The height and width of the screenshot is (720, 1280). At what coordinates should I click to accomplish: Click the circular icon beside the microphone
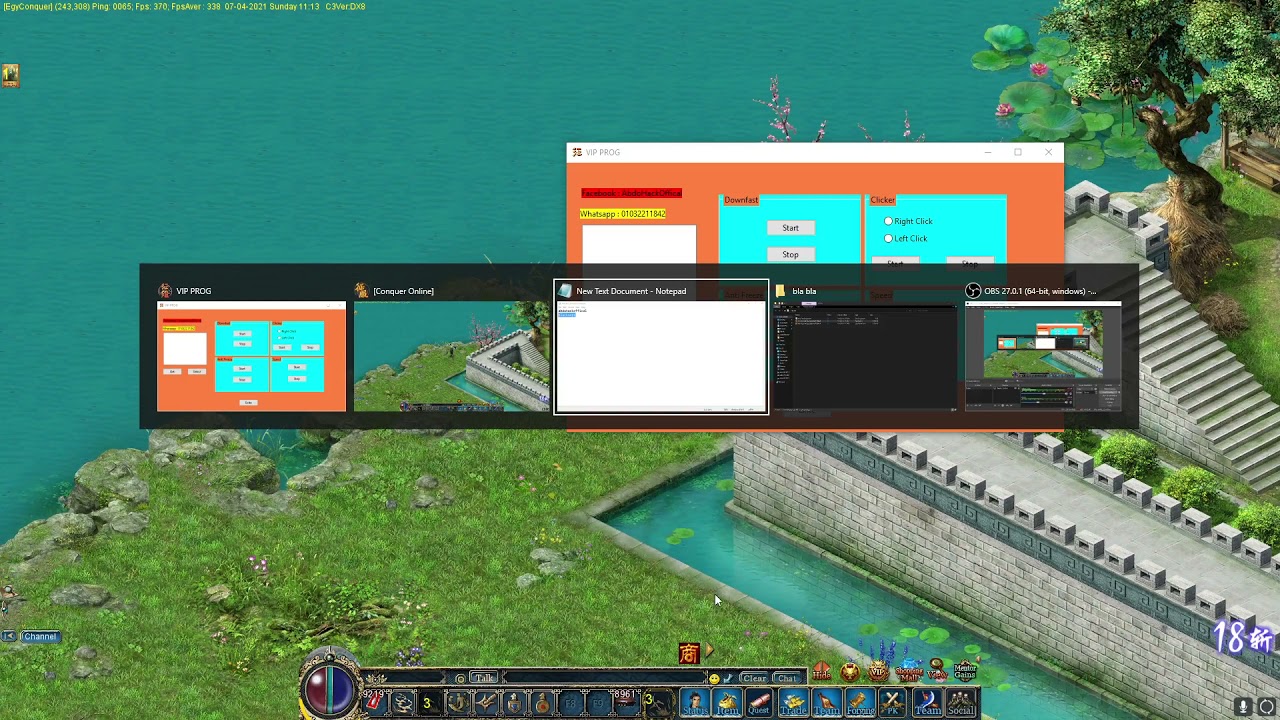tap(1267, 707)
